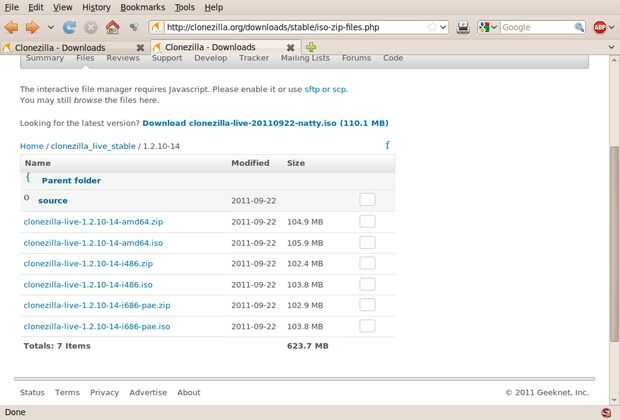The image size is (620, 420).
Task: Click the site favicon in address bar
Action: pos(156,27)
